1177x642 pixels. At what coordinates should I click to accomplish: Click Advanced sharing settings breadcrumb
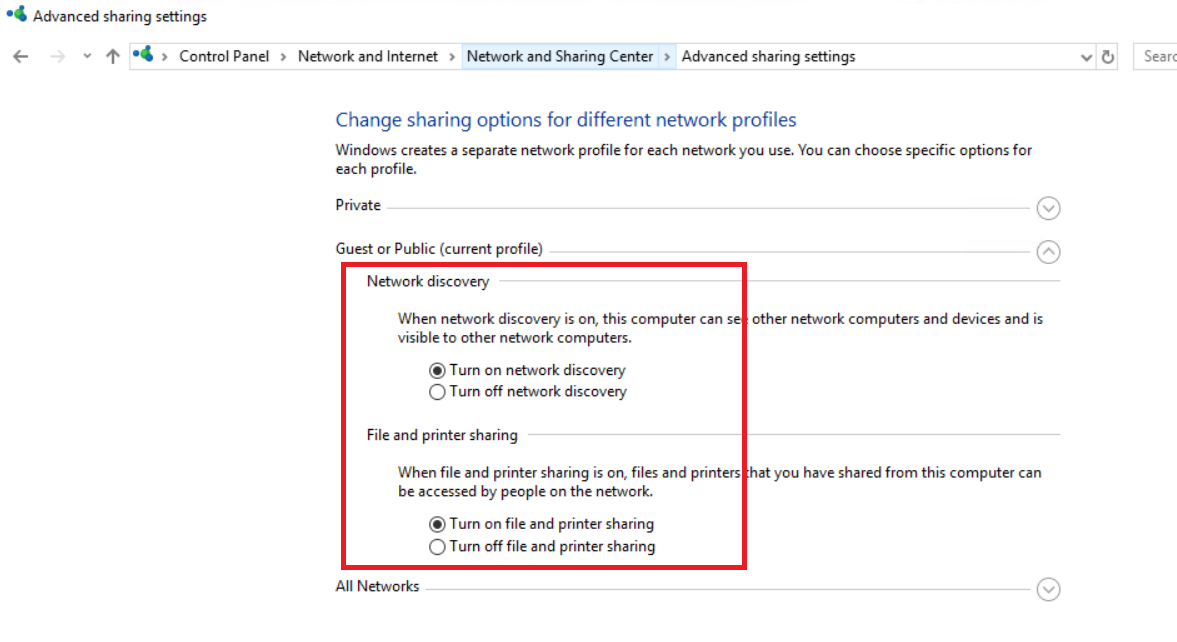click(x=768, y=56)
